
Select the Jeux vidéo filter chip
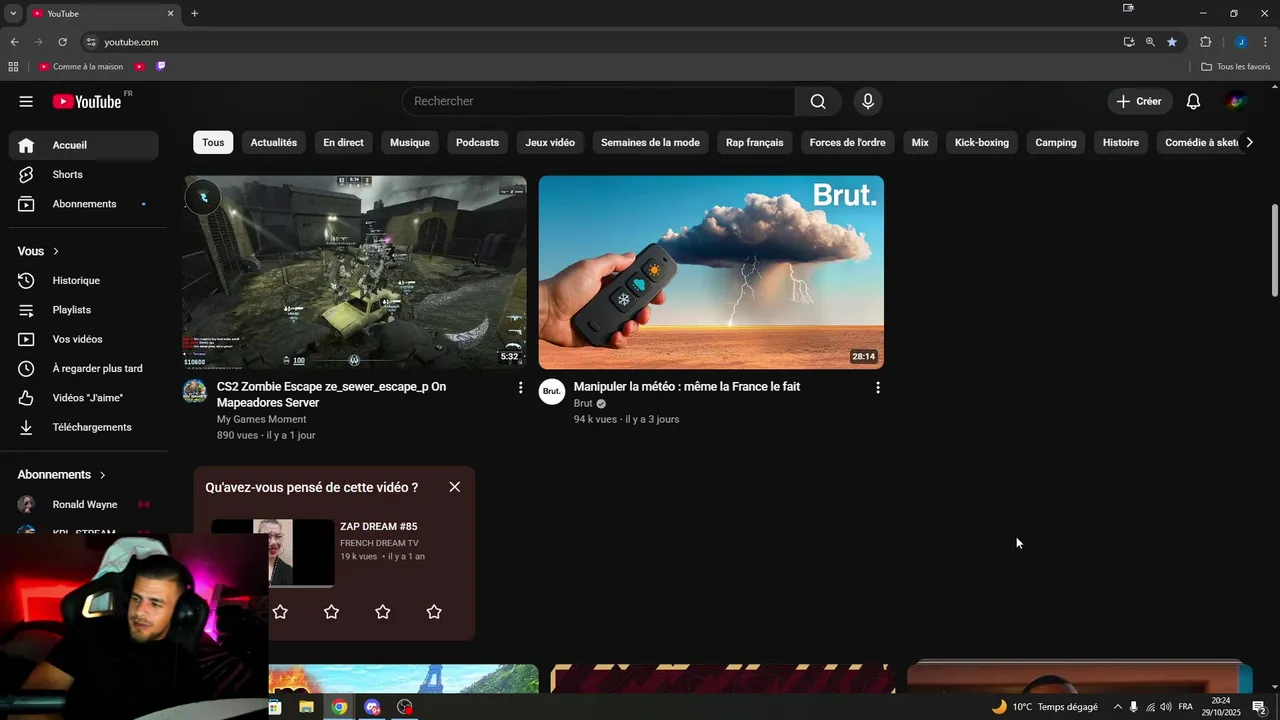550,142
